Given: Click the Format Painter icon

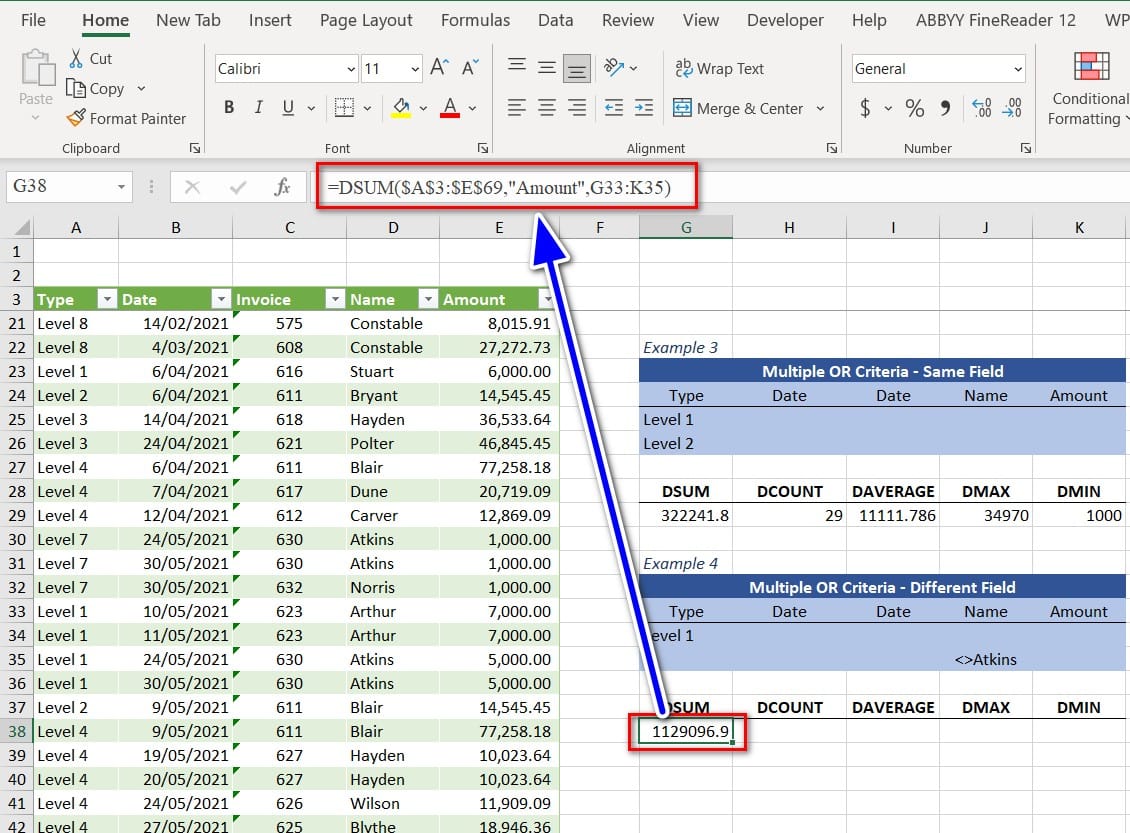Looking at the screenshot, I should pos(76,118).
